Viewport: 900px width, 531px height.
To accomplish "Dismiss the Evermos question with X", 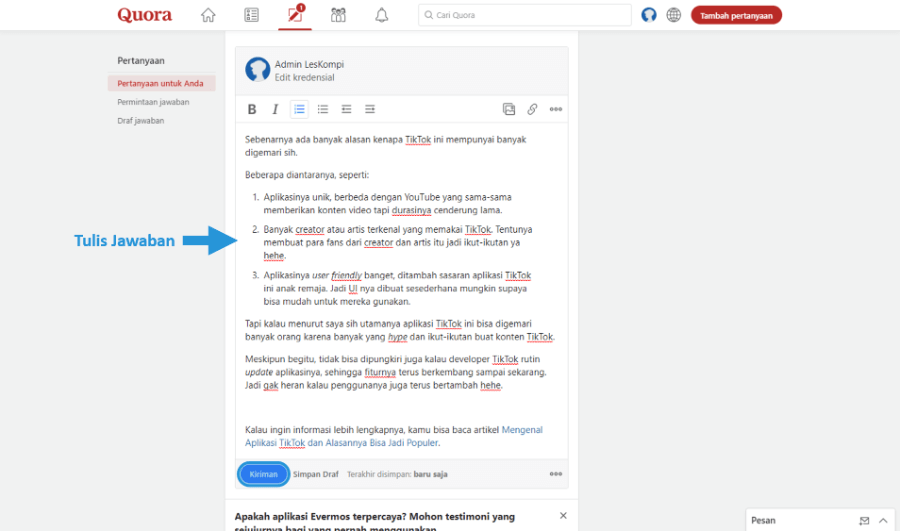I will 563,516.
